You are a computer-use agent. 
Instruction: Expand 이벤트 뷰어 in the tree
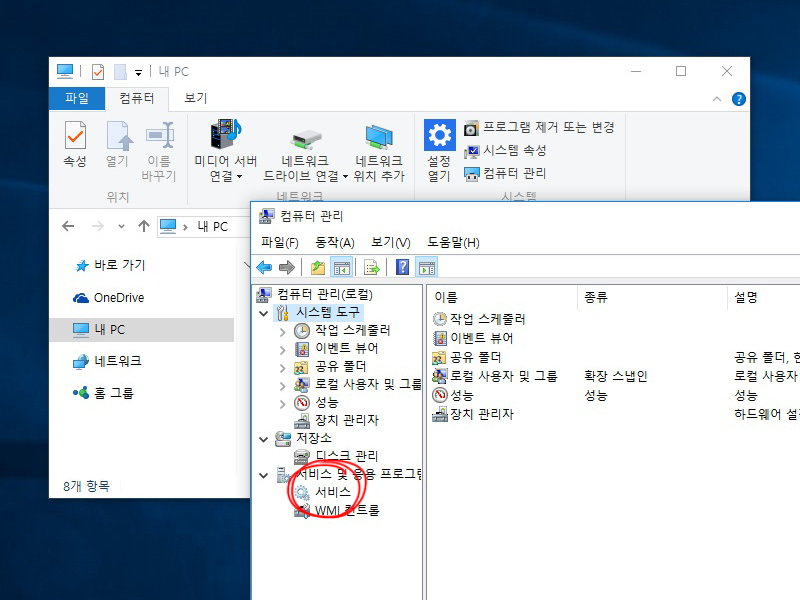283,350
